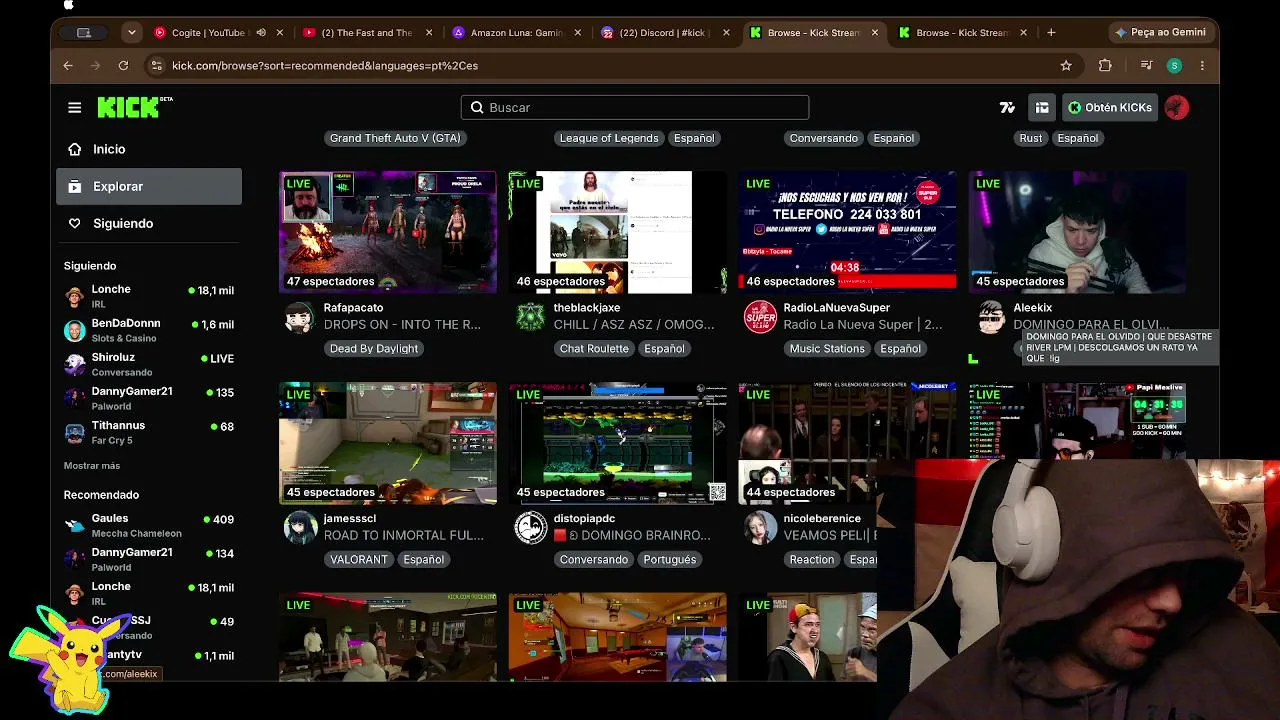Viewport: 1280px width, 720px height.
Task: Switch to the Cogite YouTube tab
Action: pyautogui.click(x=207, y=32)
